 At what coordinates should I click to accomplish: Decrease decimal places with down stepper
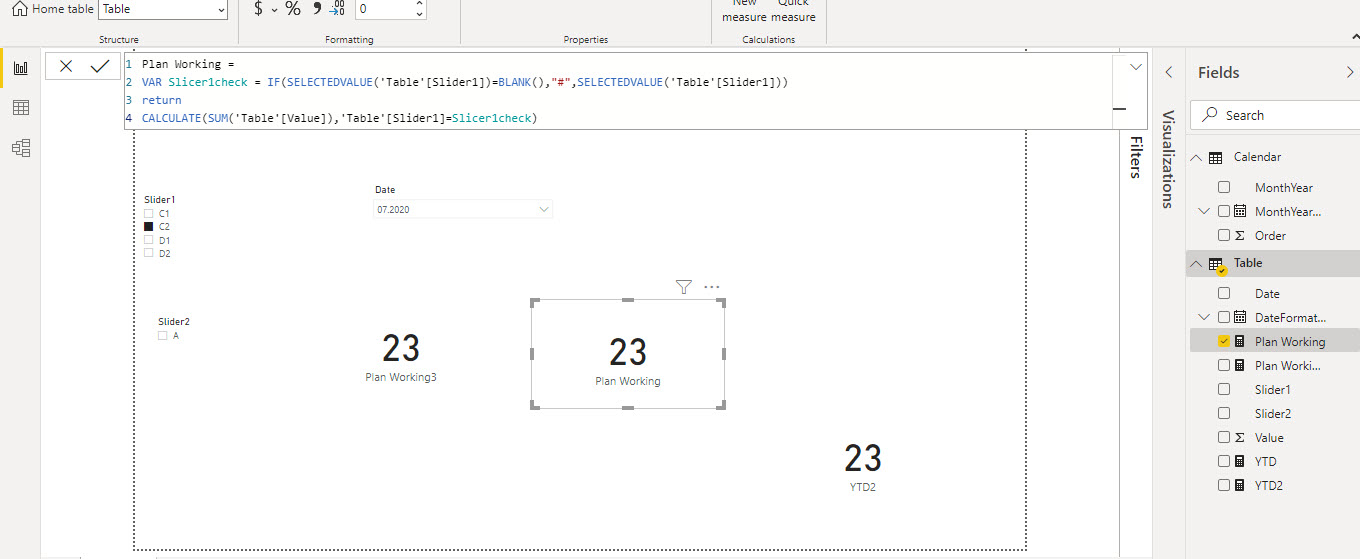pos(419,15)
